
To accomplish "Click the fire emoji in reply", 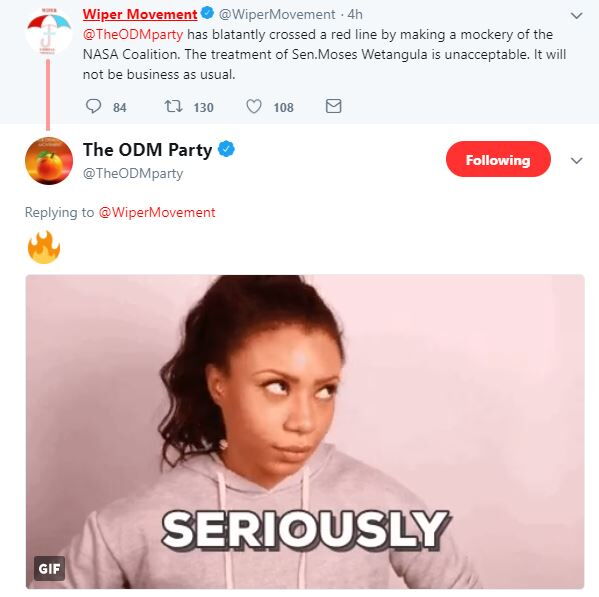I will point(44,248).
